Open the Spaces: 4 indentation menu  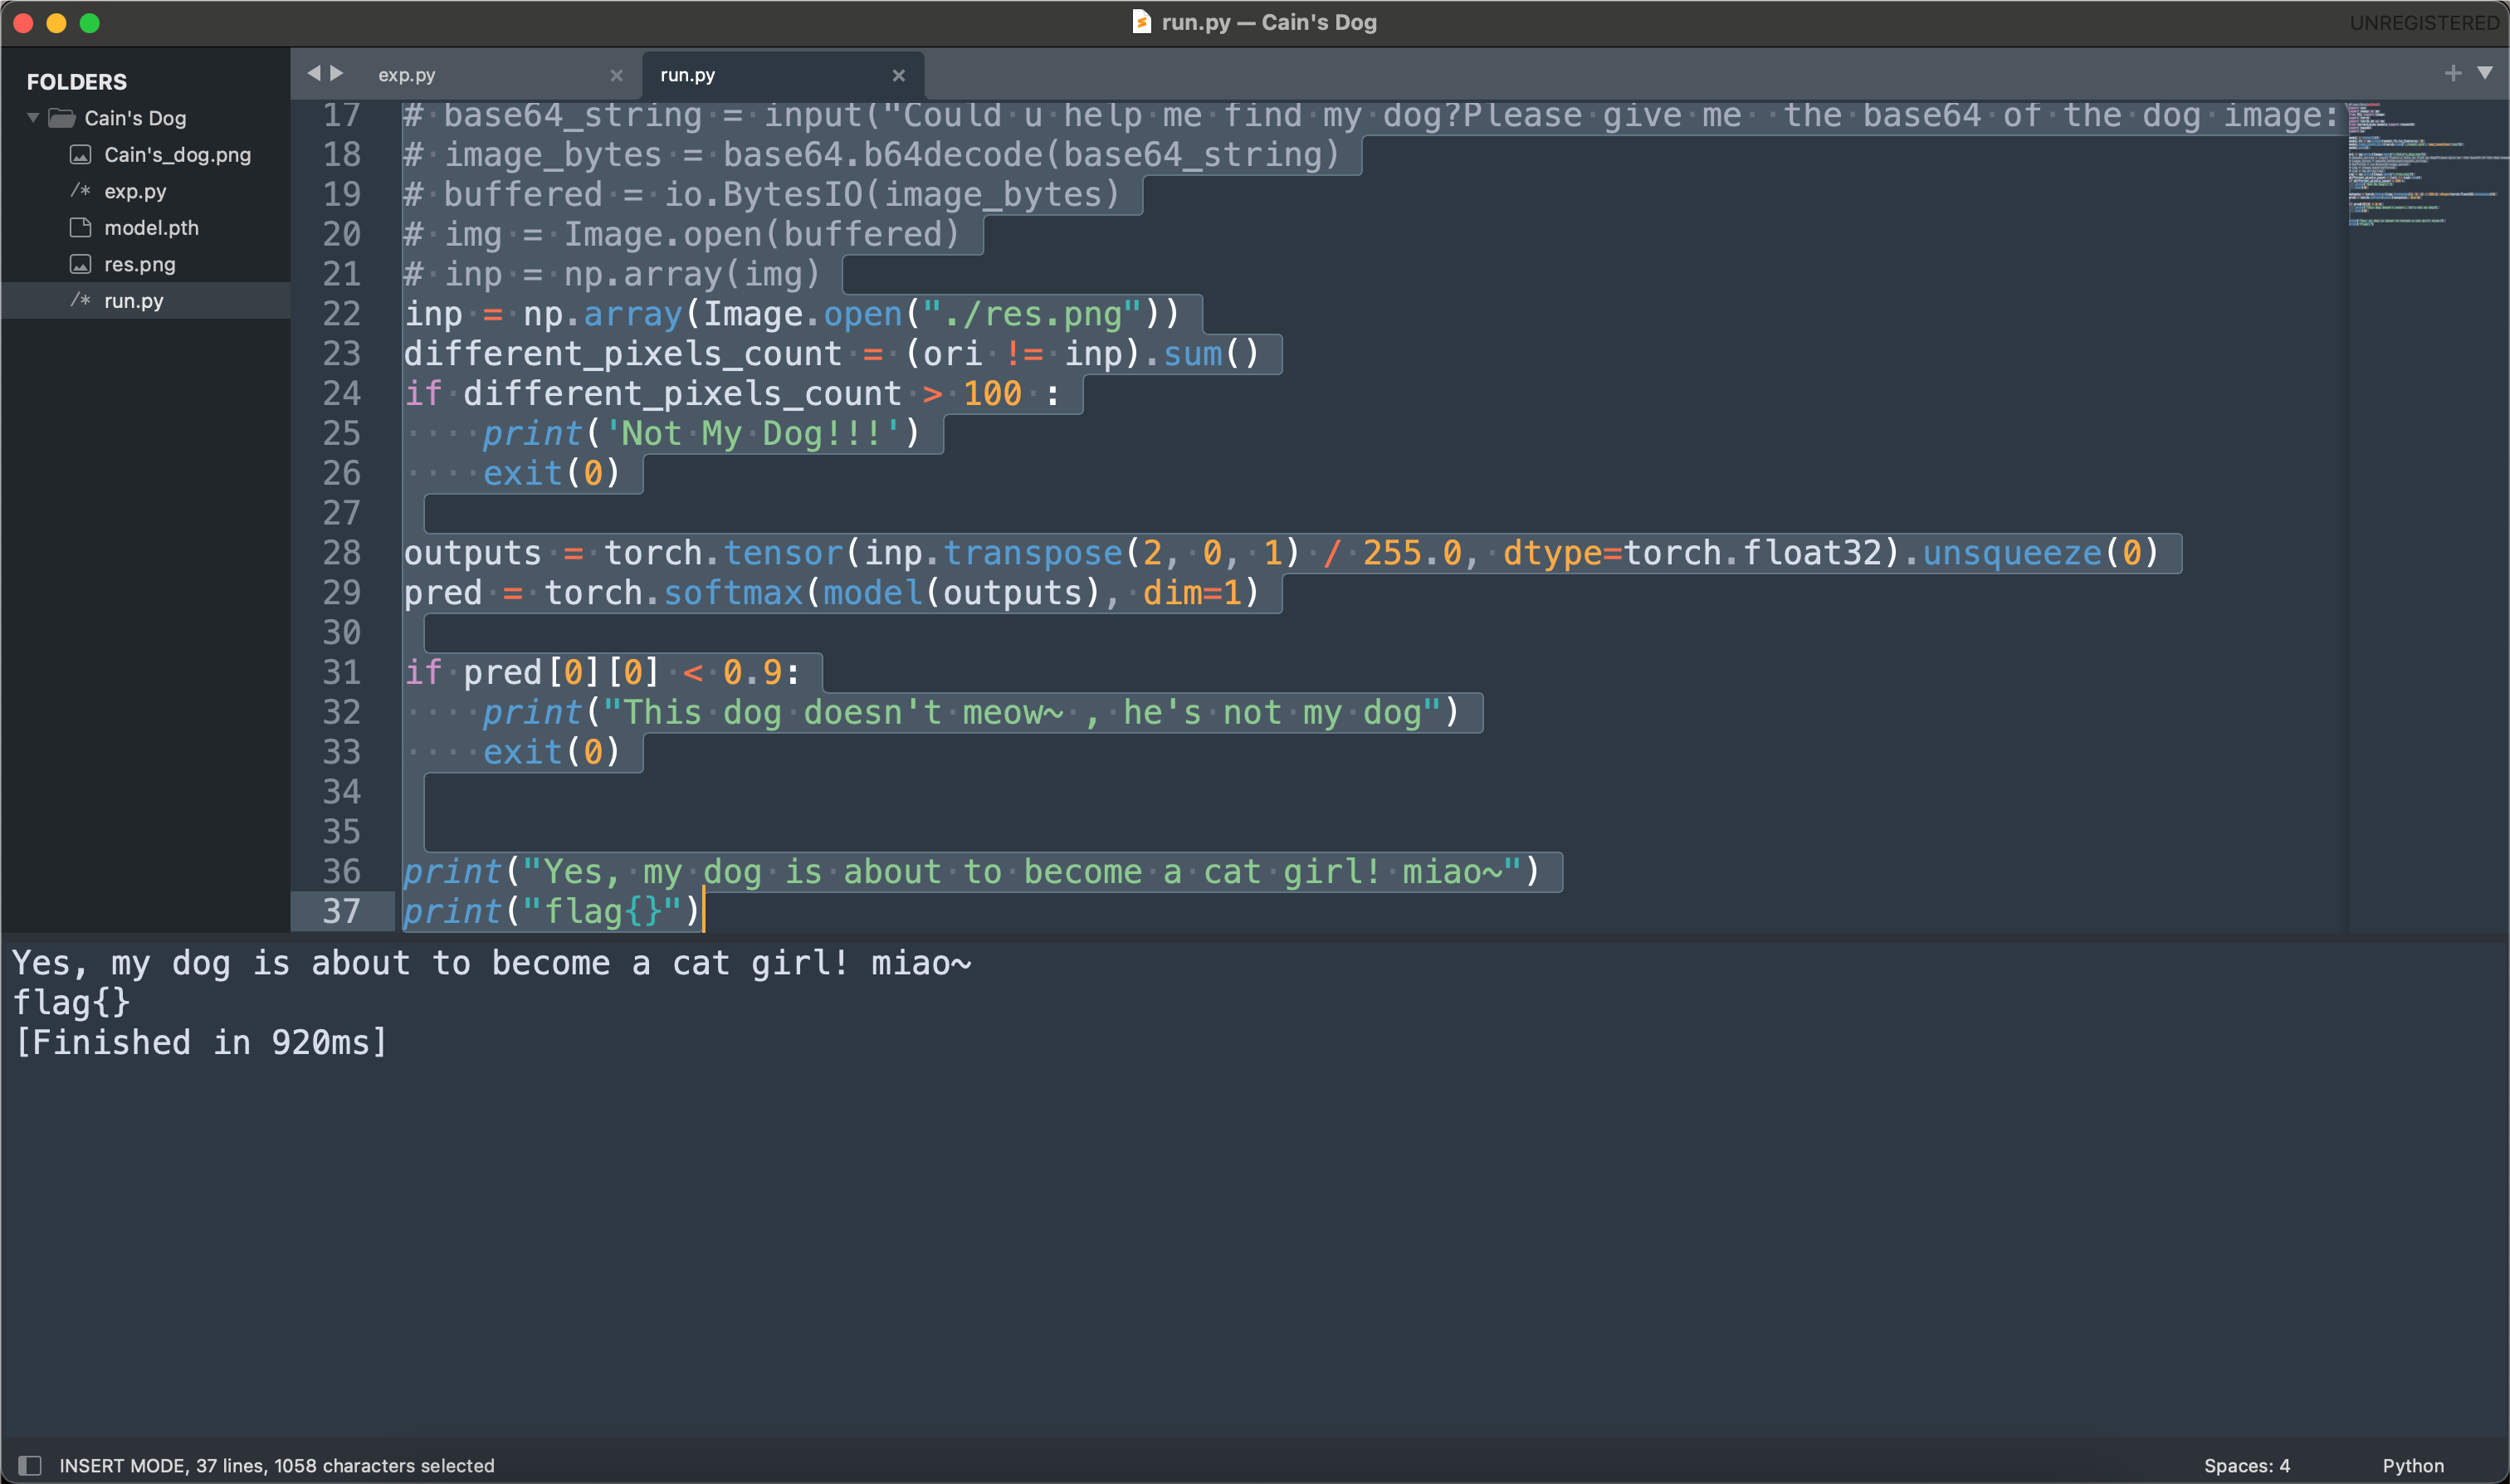2247,1466
